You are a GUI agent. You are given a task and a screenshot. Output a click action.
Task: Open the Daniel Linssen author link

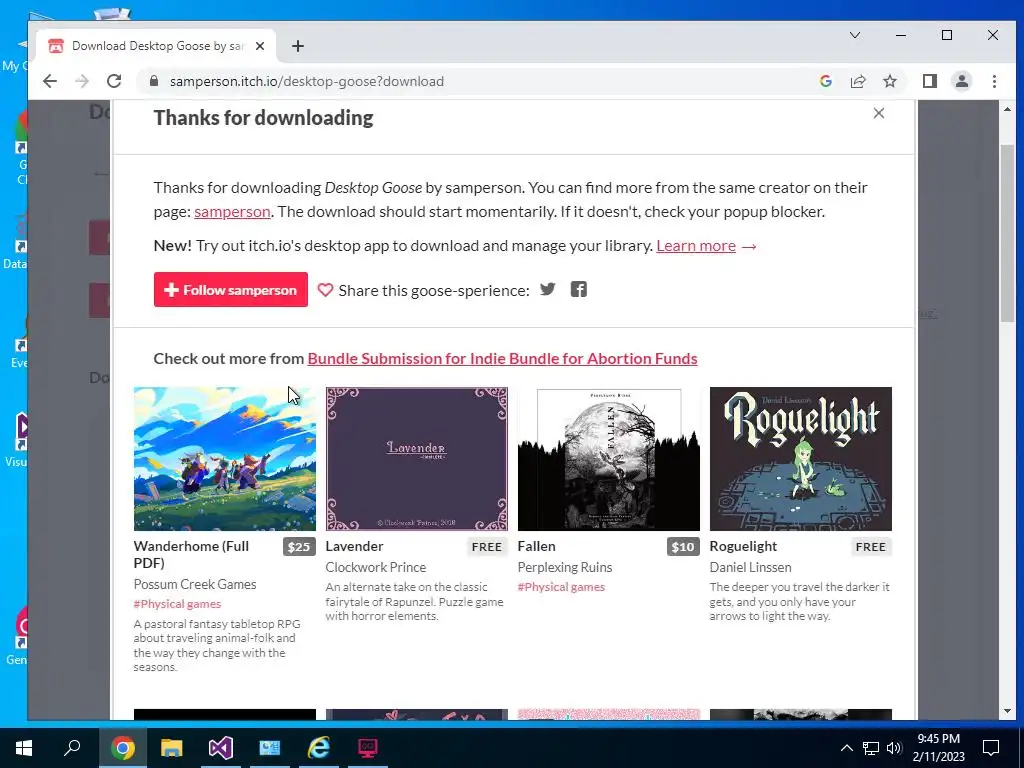(750, 567)
